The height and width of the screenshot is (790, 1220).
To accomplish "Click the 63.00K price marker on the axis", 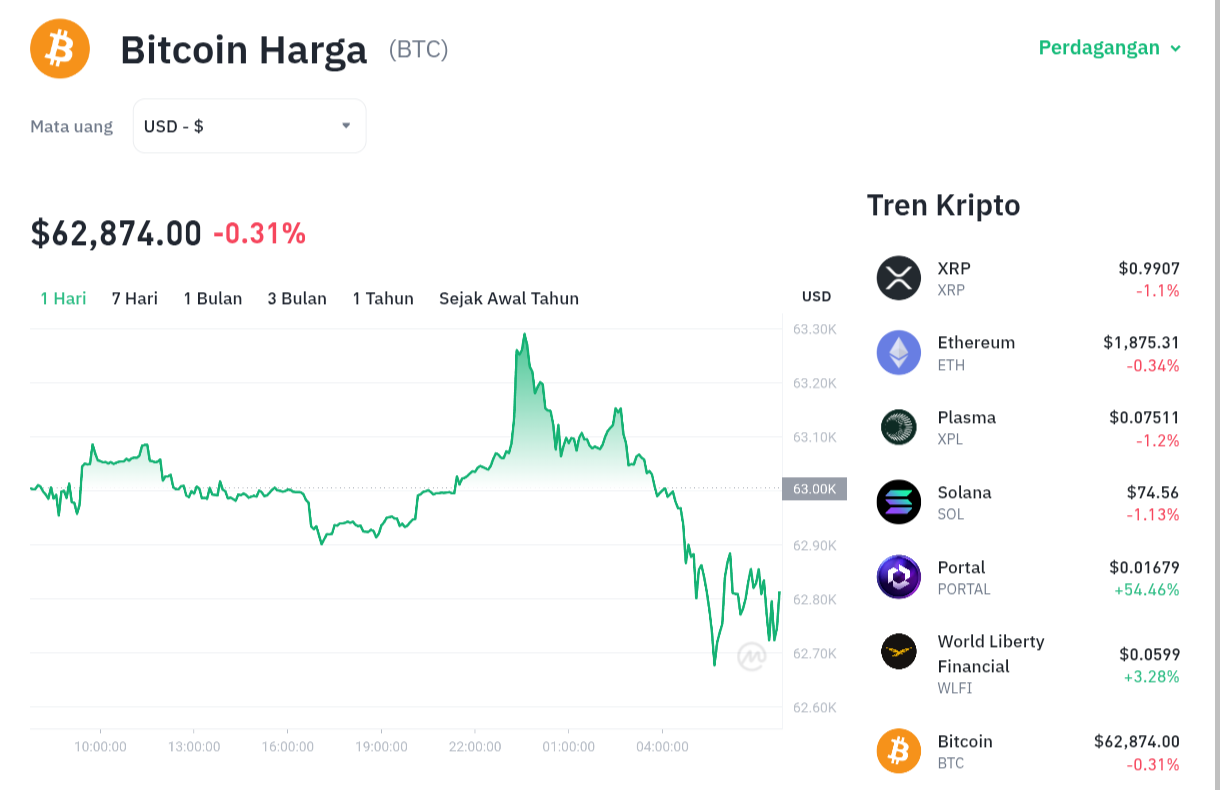I will [x=814, y=489].
